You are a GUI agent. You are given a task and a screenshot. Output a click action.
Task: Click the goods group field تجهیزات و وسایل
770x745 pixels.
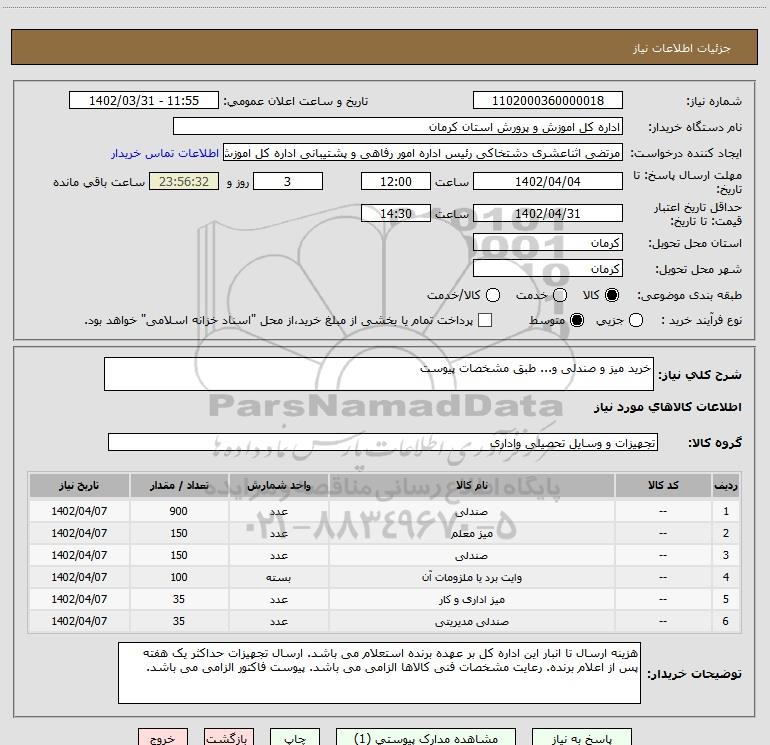point(383,442)
